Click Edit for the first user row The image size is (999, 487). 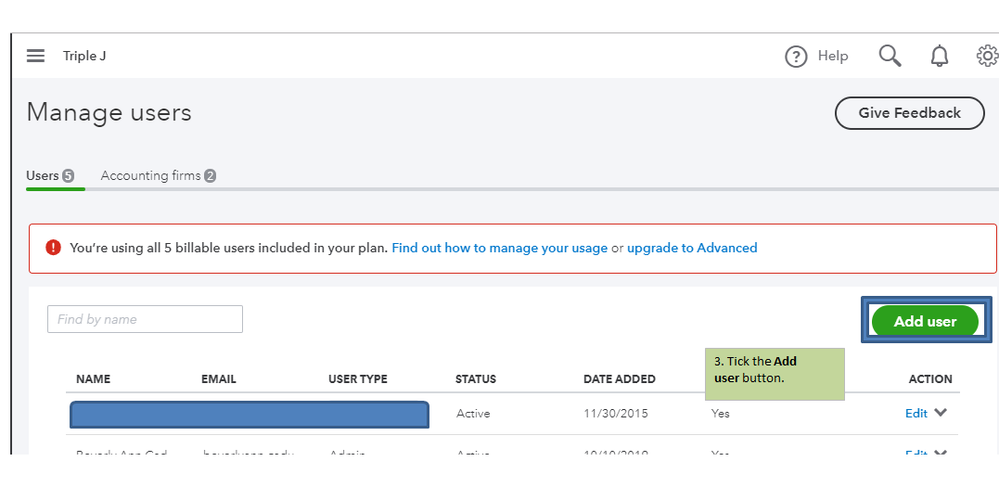click(916, 413)
